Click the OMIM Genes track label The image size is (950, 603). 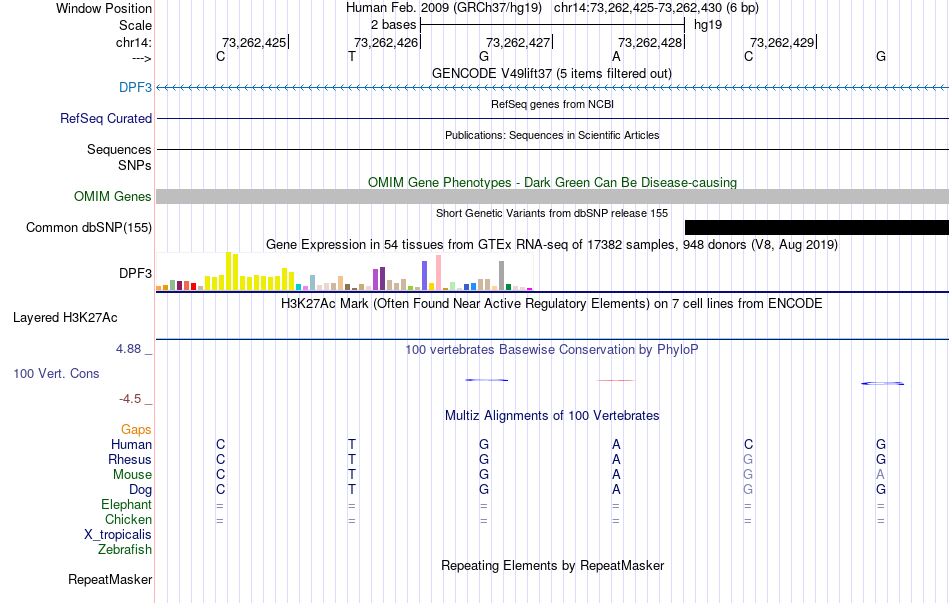click(113, 196)
